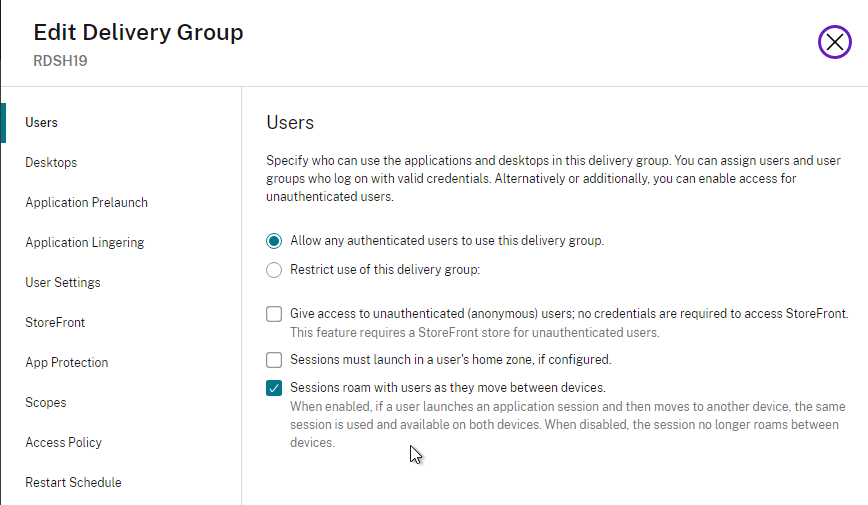868x505 pixels.
Task: Click the Sessions roam with users label
Action: tap(448, 388)
